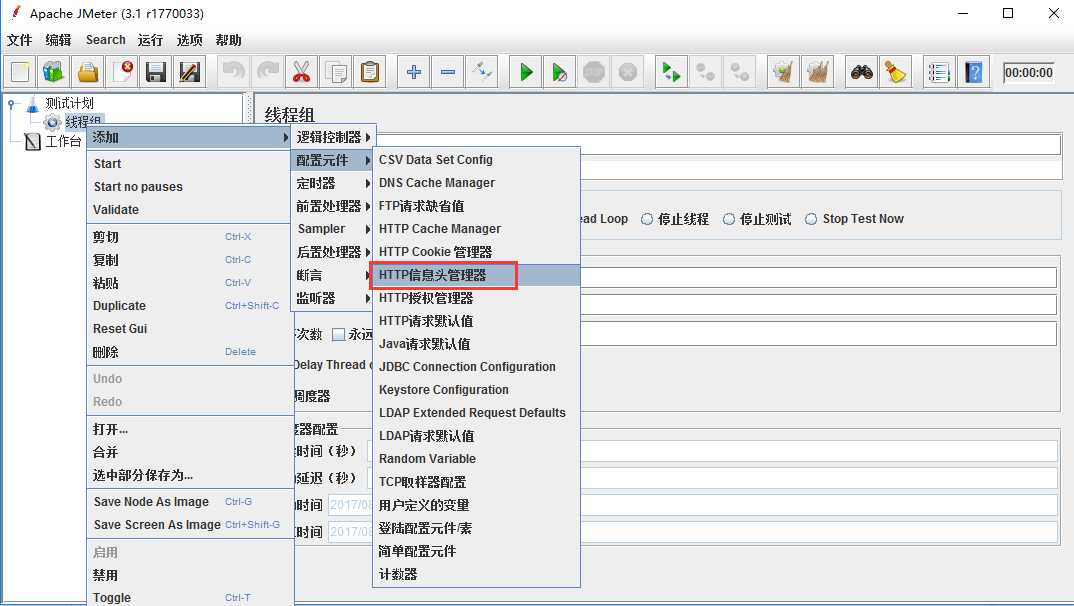Open the 选项 menu

(x=190, y=40)
